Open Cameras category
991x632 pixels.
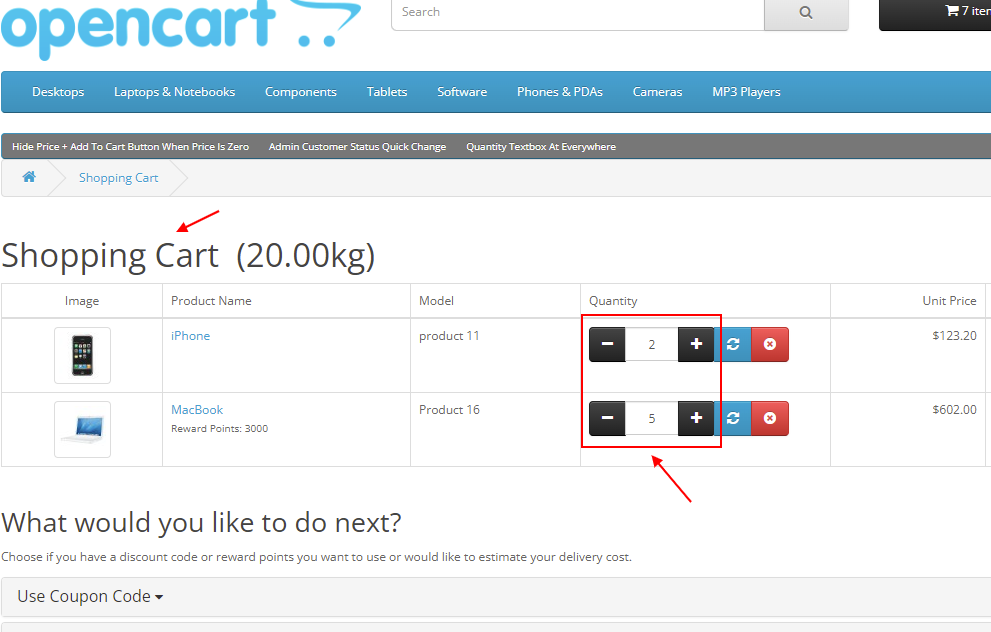(x=657, y=92)
